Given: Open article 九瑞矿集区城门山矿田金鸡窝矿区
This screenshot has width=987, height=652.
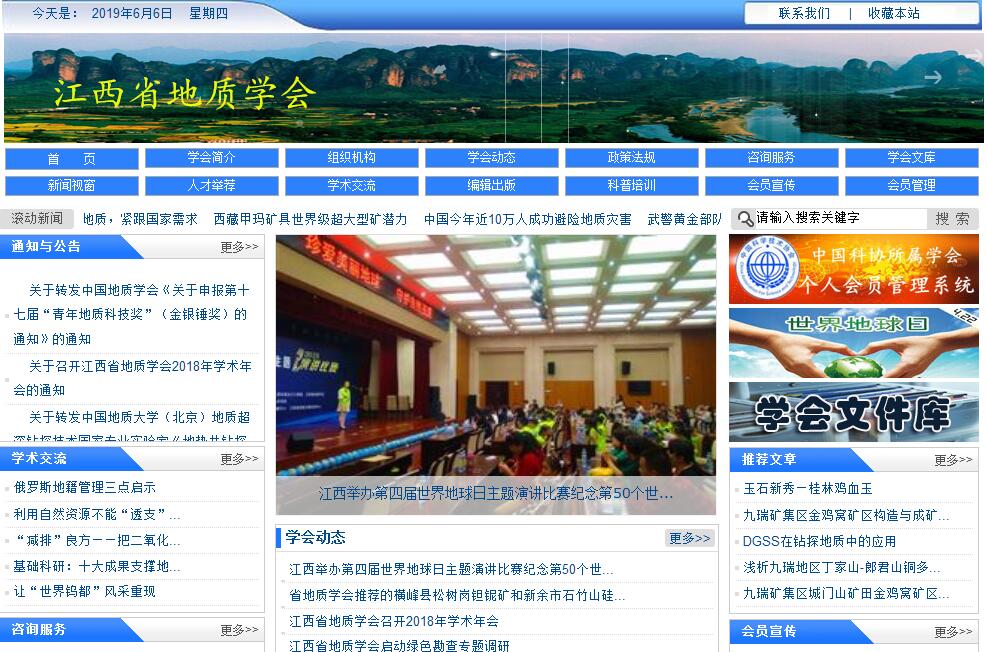Looking at the screenshot, I should coord(846,593).
